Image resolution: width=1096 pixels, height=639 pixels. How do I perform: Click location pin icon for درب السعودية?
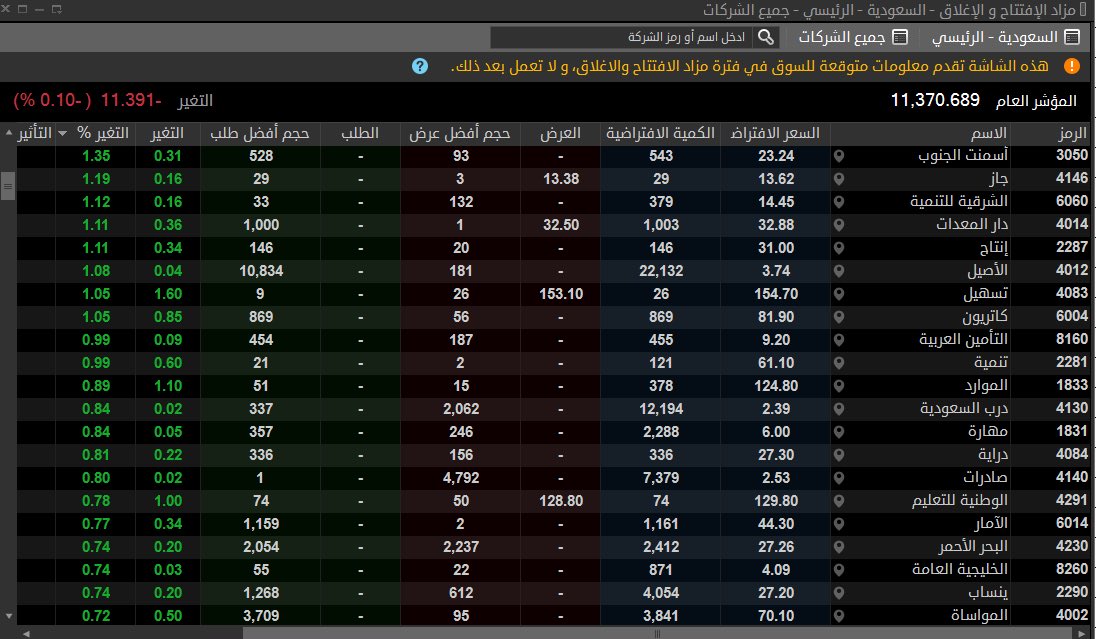[839, 409]
